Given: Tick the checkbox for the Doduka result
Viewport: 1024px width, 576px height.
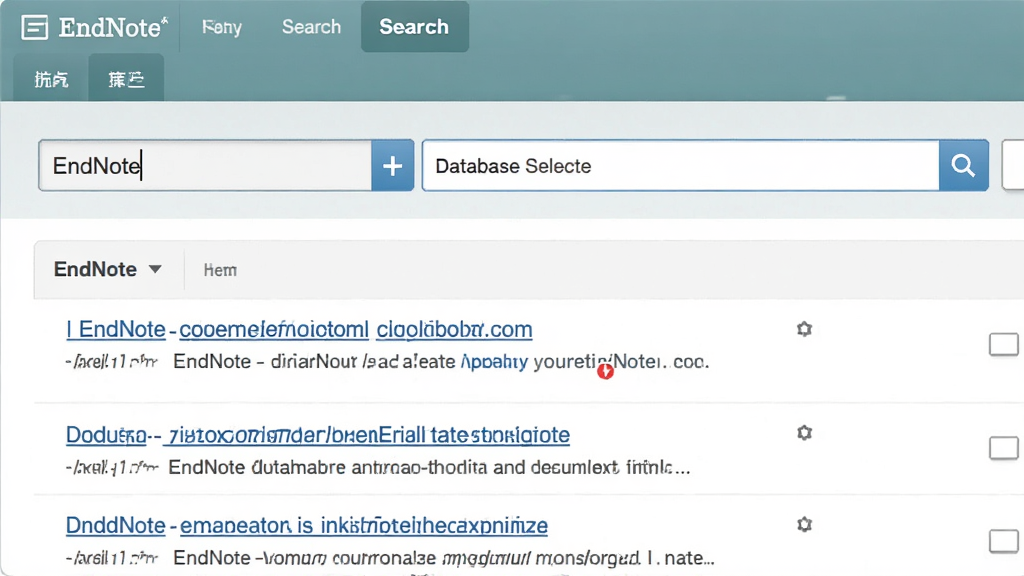Looking at the screenshot, I should 1004,448.
